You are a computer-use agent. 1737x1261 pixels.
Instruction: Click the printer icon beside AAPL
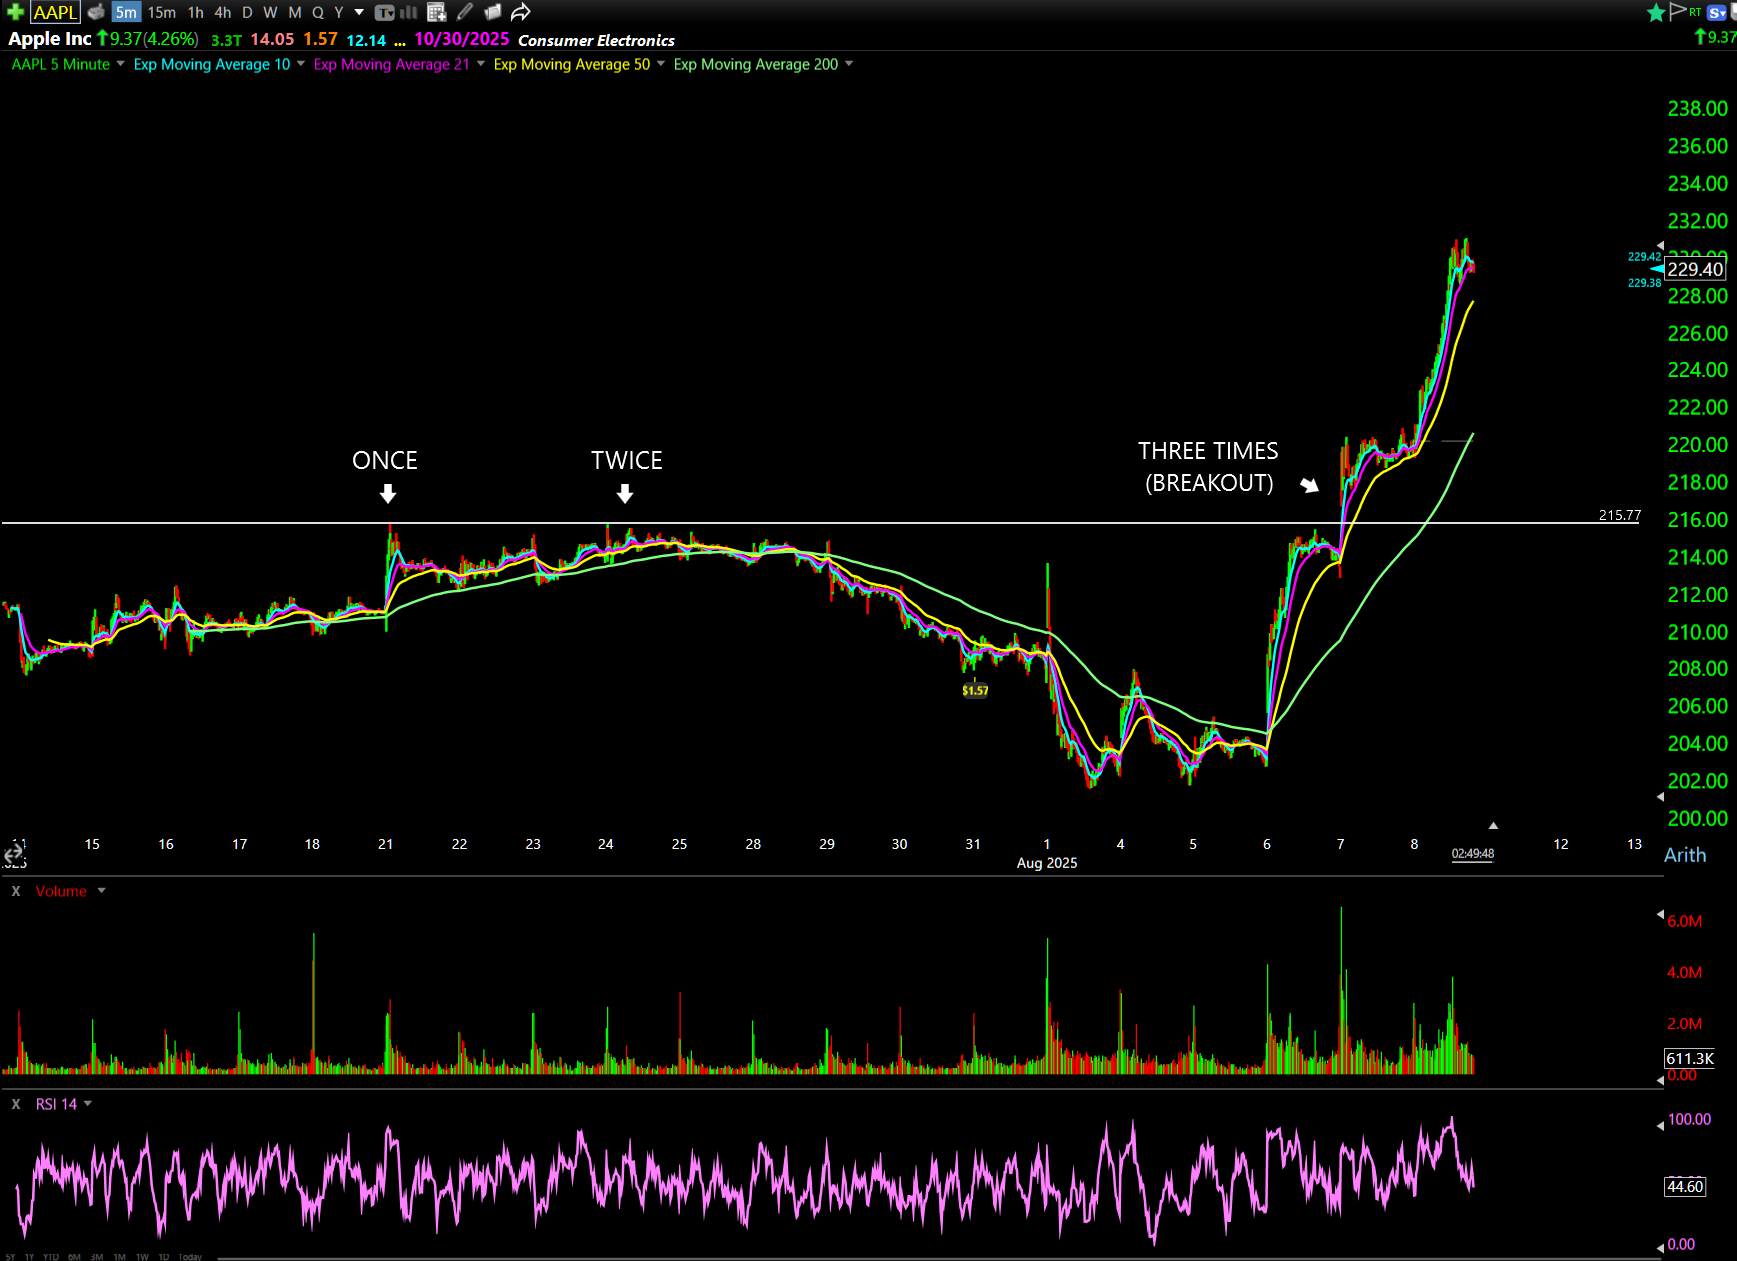tap(96, 12)
